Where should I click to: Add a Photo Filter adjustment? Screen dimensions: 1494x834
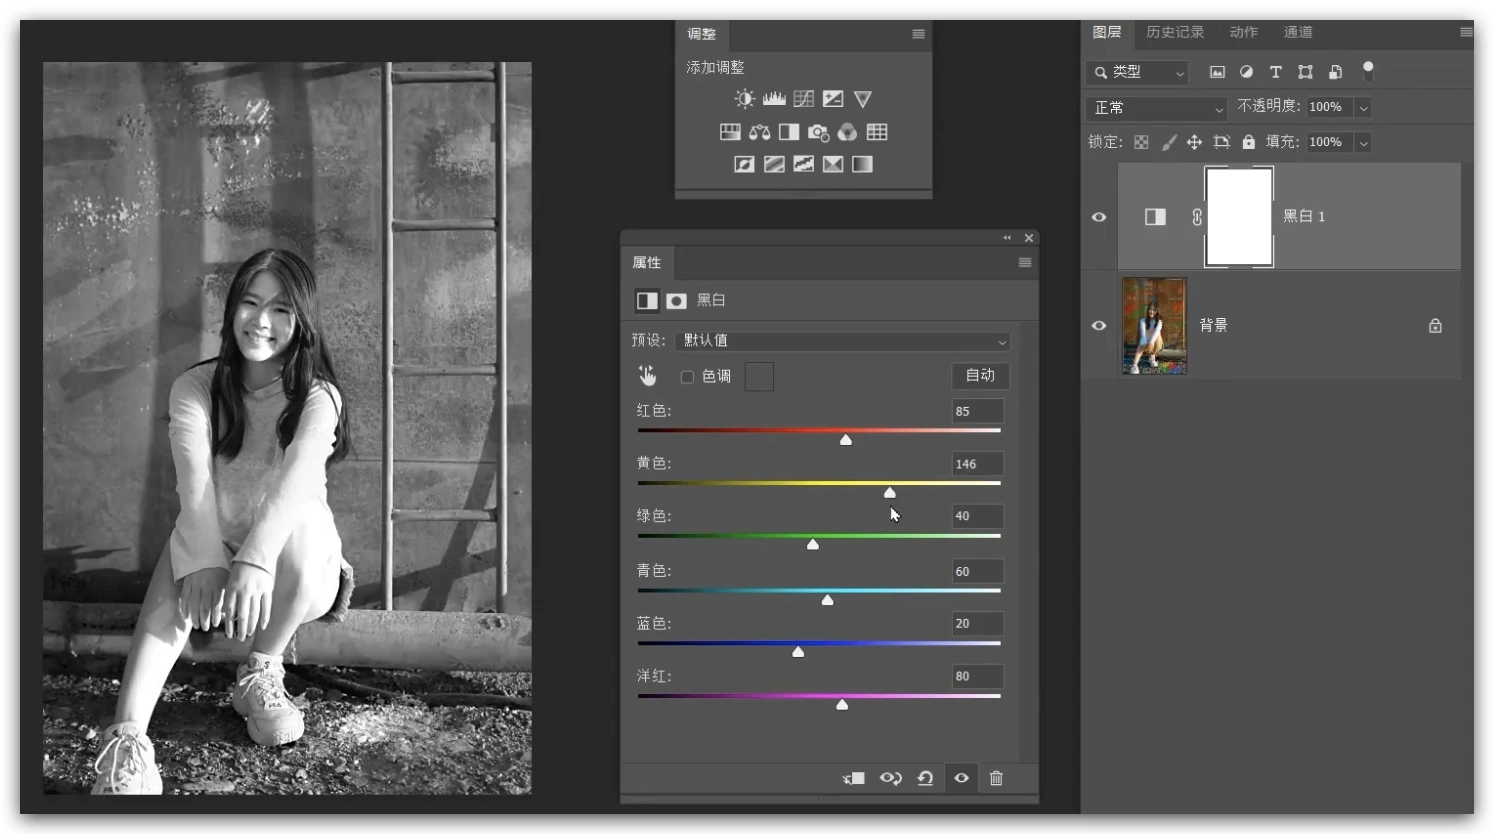pos(818,132)
